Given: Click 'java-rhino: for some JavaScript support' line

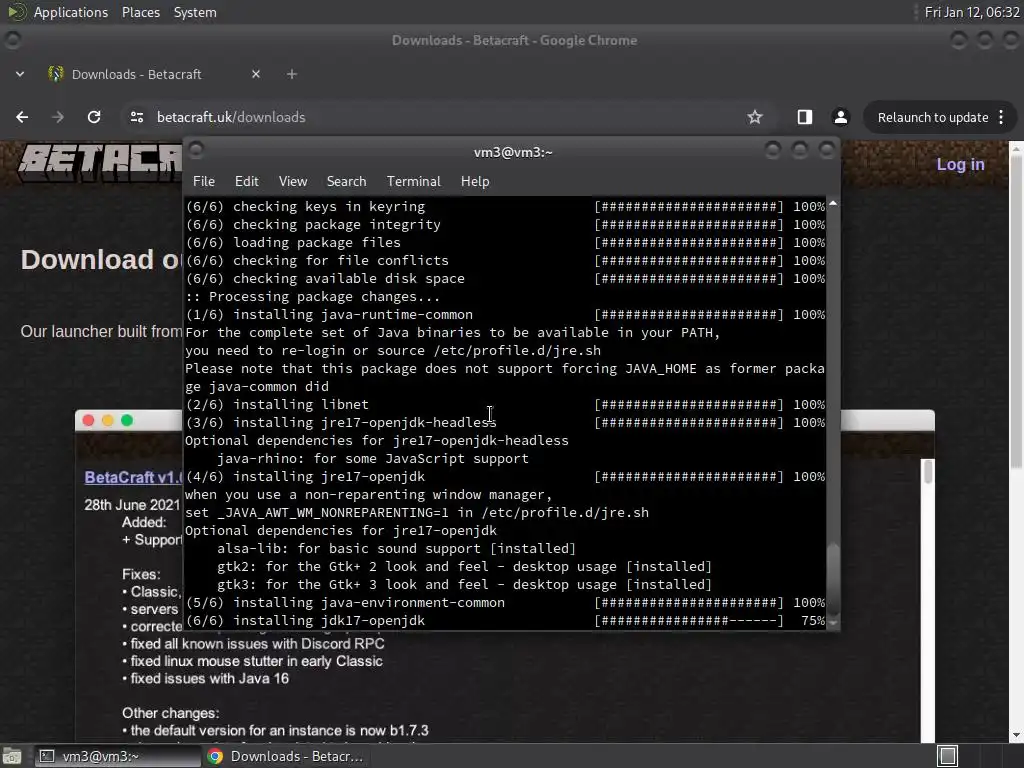Looking at the screenshot, I should (372, 459).
